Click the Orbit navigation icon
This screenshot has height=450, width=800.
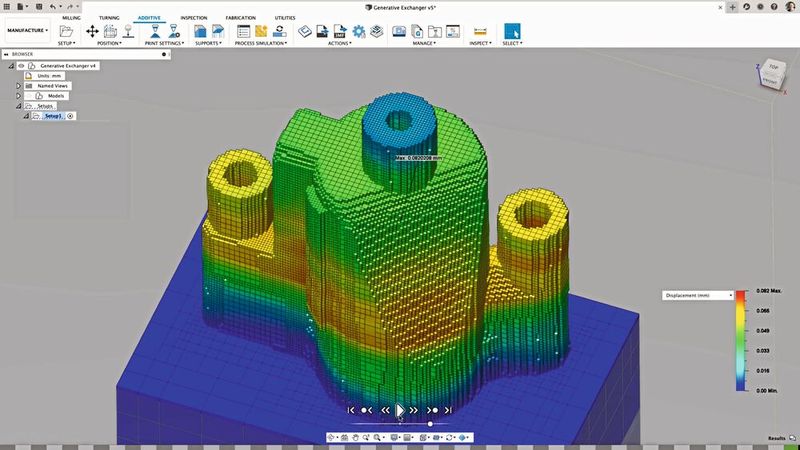pos(332,437)
